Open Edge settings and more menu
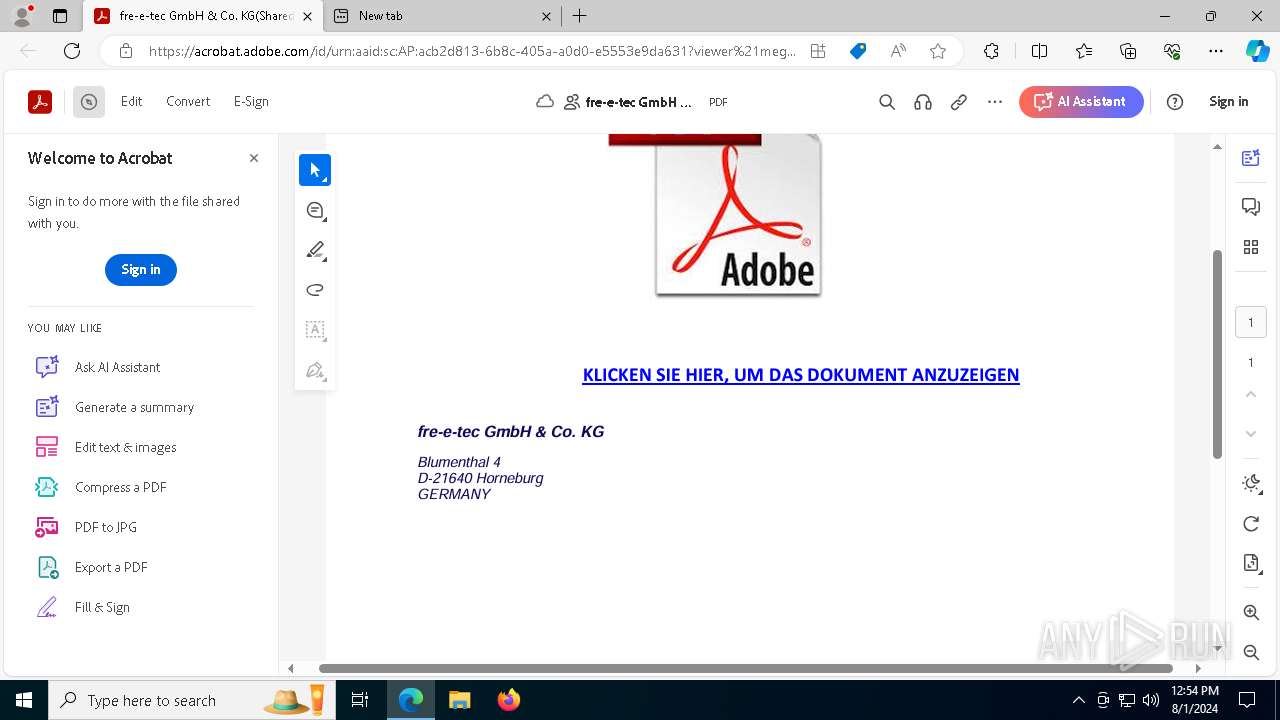1280x720 pixels. click(1216, 51)
